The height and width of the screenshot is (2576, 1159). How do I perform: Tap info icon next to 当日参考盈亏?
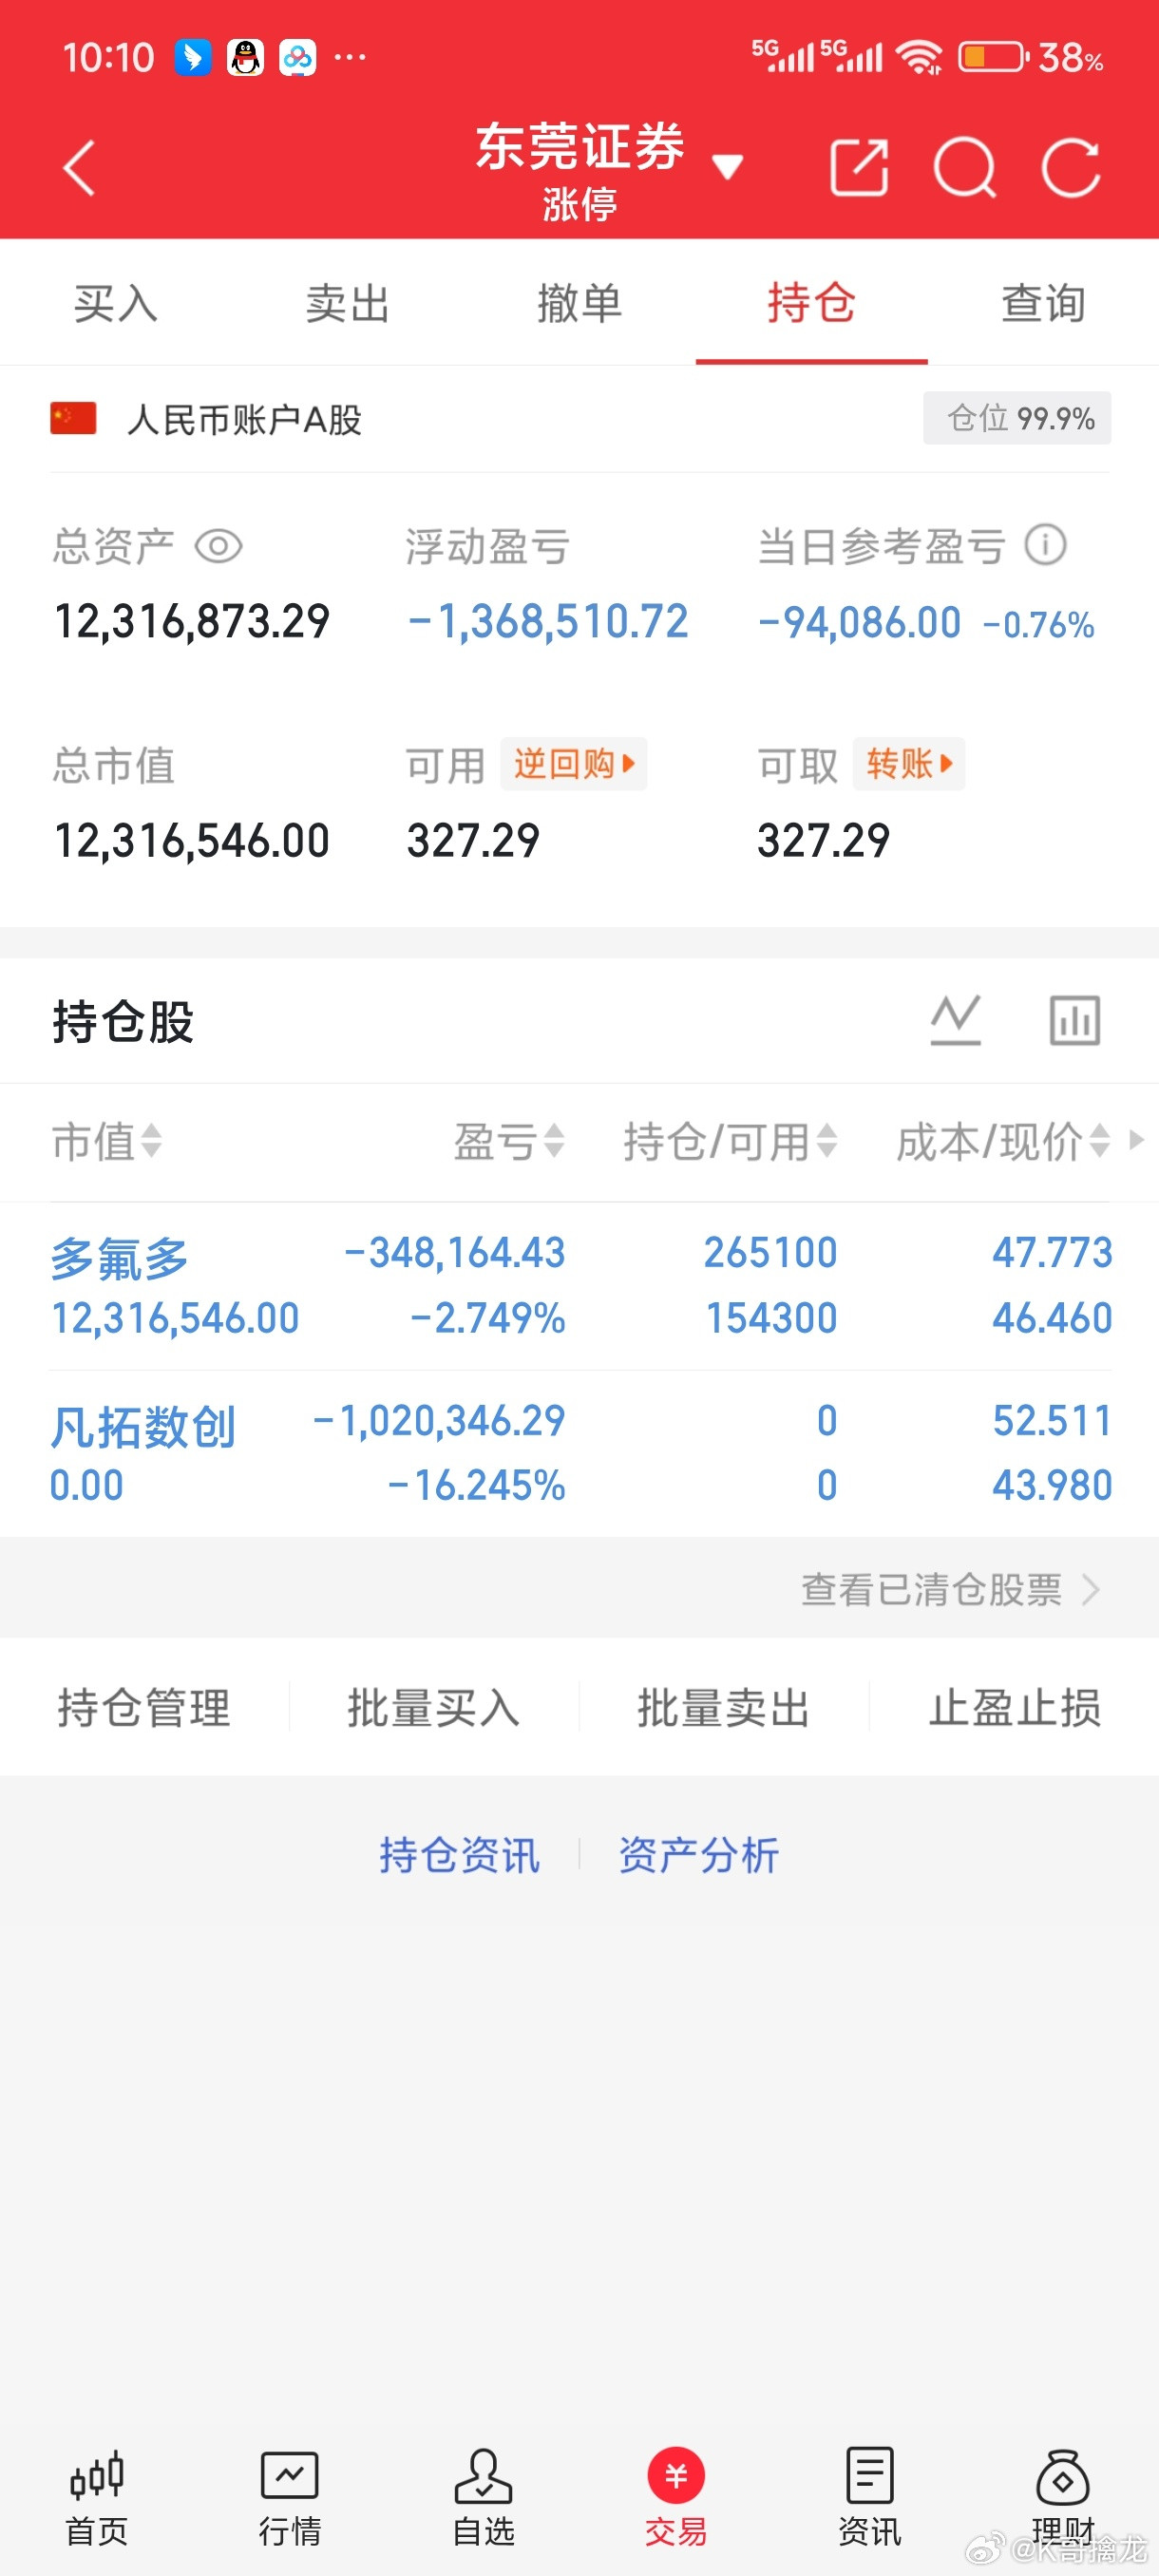click(x=1045, y=545)
